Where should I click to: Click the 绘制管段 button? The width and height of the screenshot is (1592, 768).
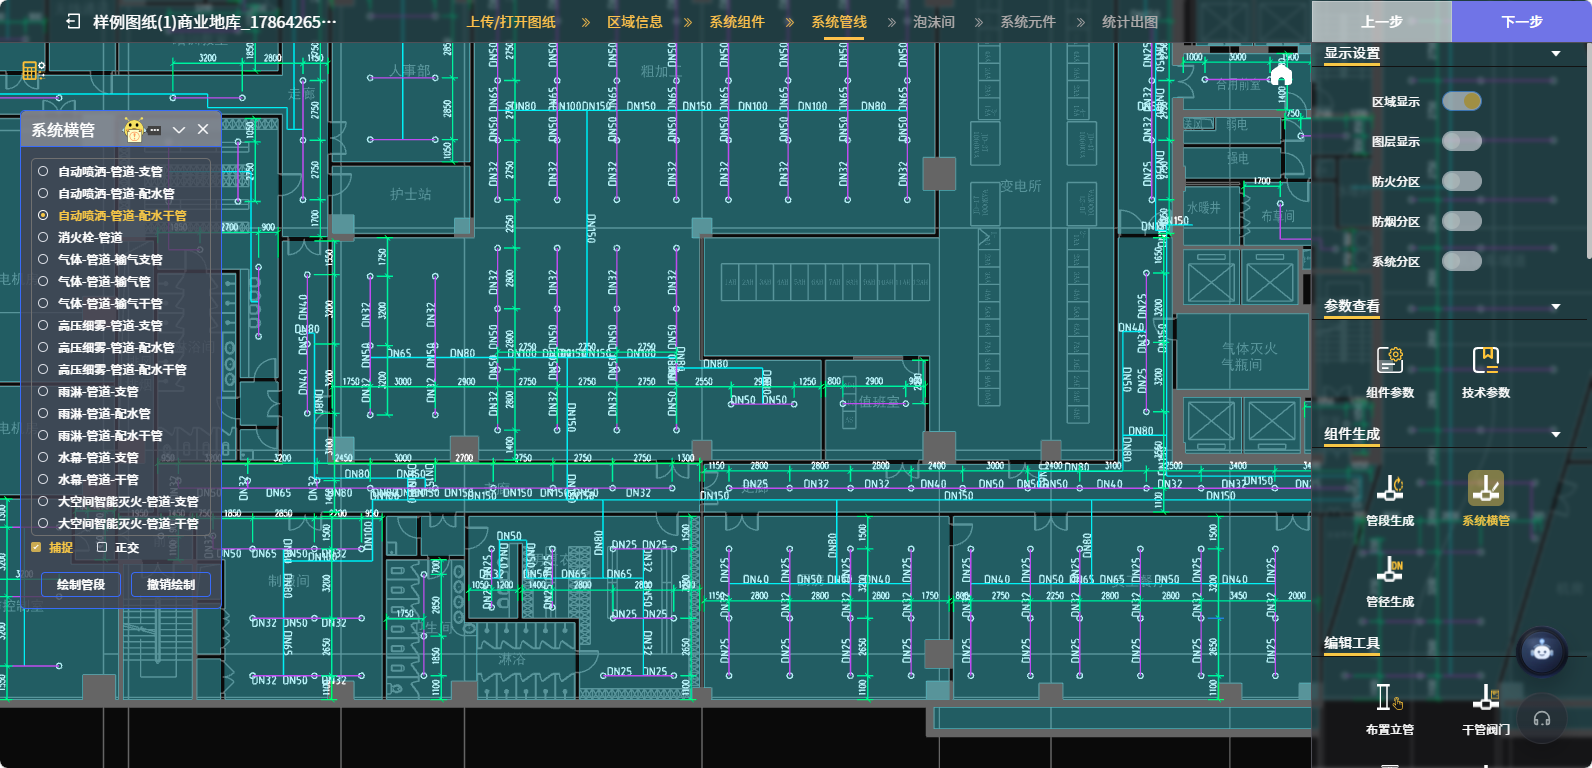click(x=81, y=584)
